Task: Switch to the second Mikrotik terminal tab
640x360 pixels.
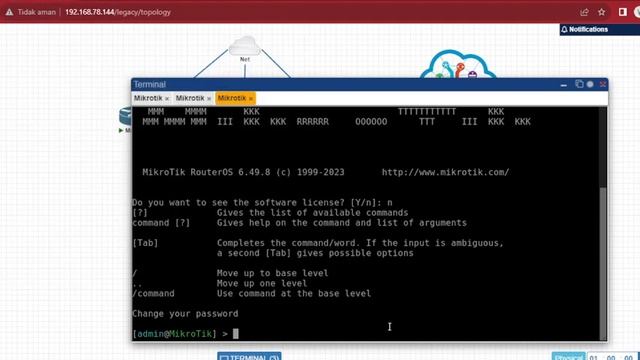Action: [x=190, y=98]
